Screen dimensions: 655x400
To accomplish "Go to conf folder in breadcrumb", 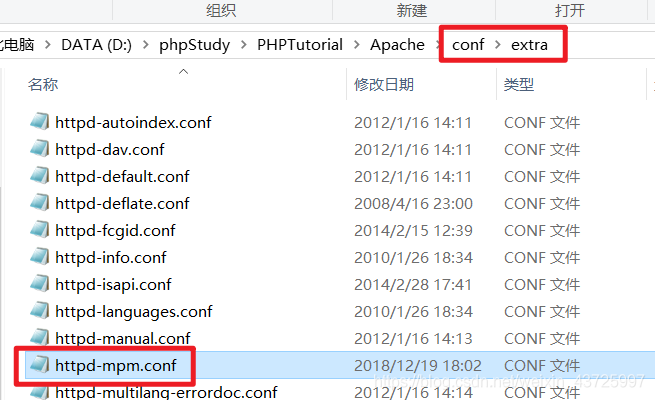I will tap(468, 45).
